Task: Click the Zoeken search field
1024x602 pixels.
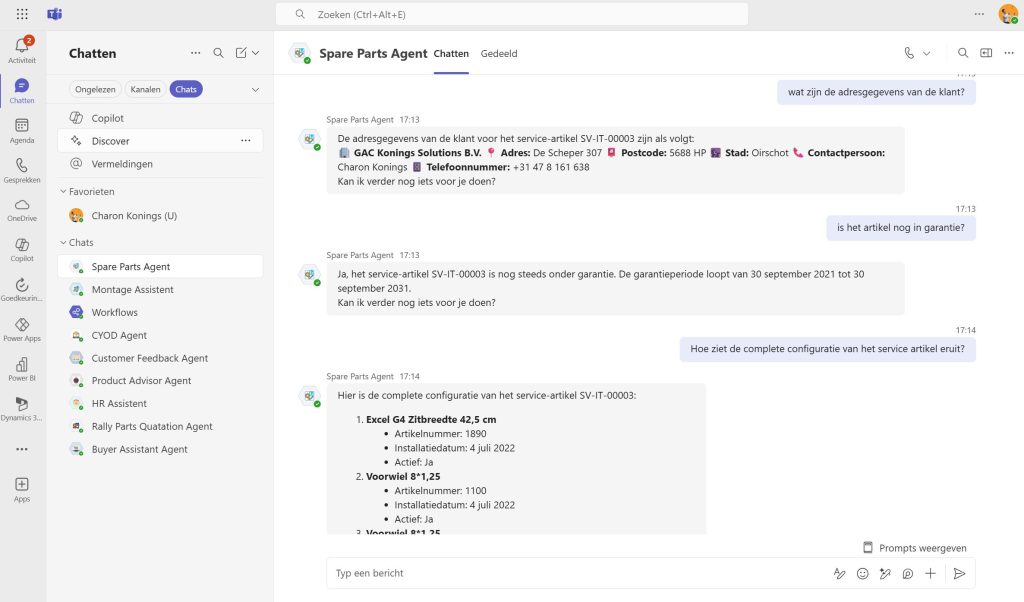Action: pos(512,14)
